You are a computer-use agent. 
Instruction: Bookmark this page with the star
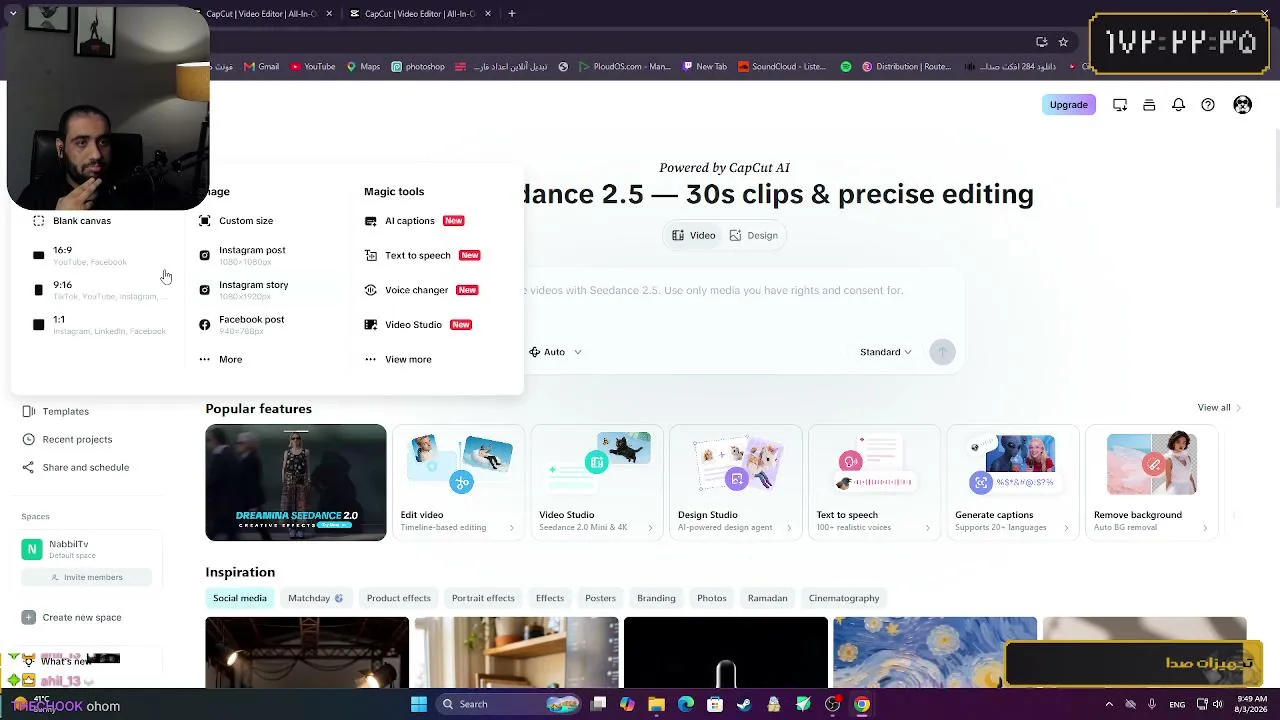[1063, 42]
